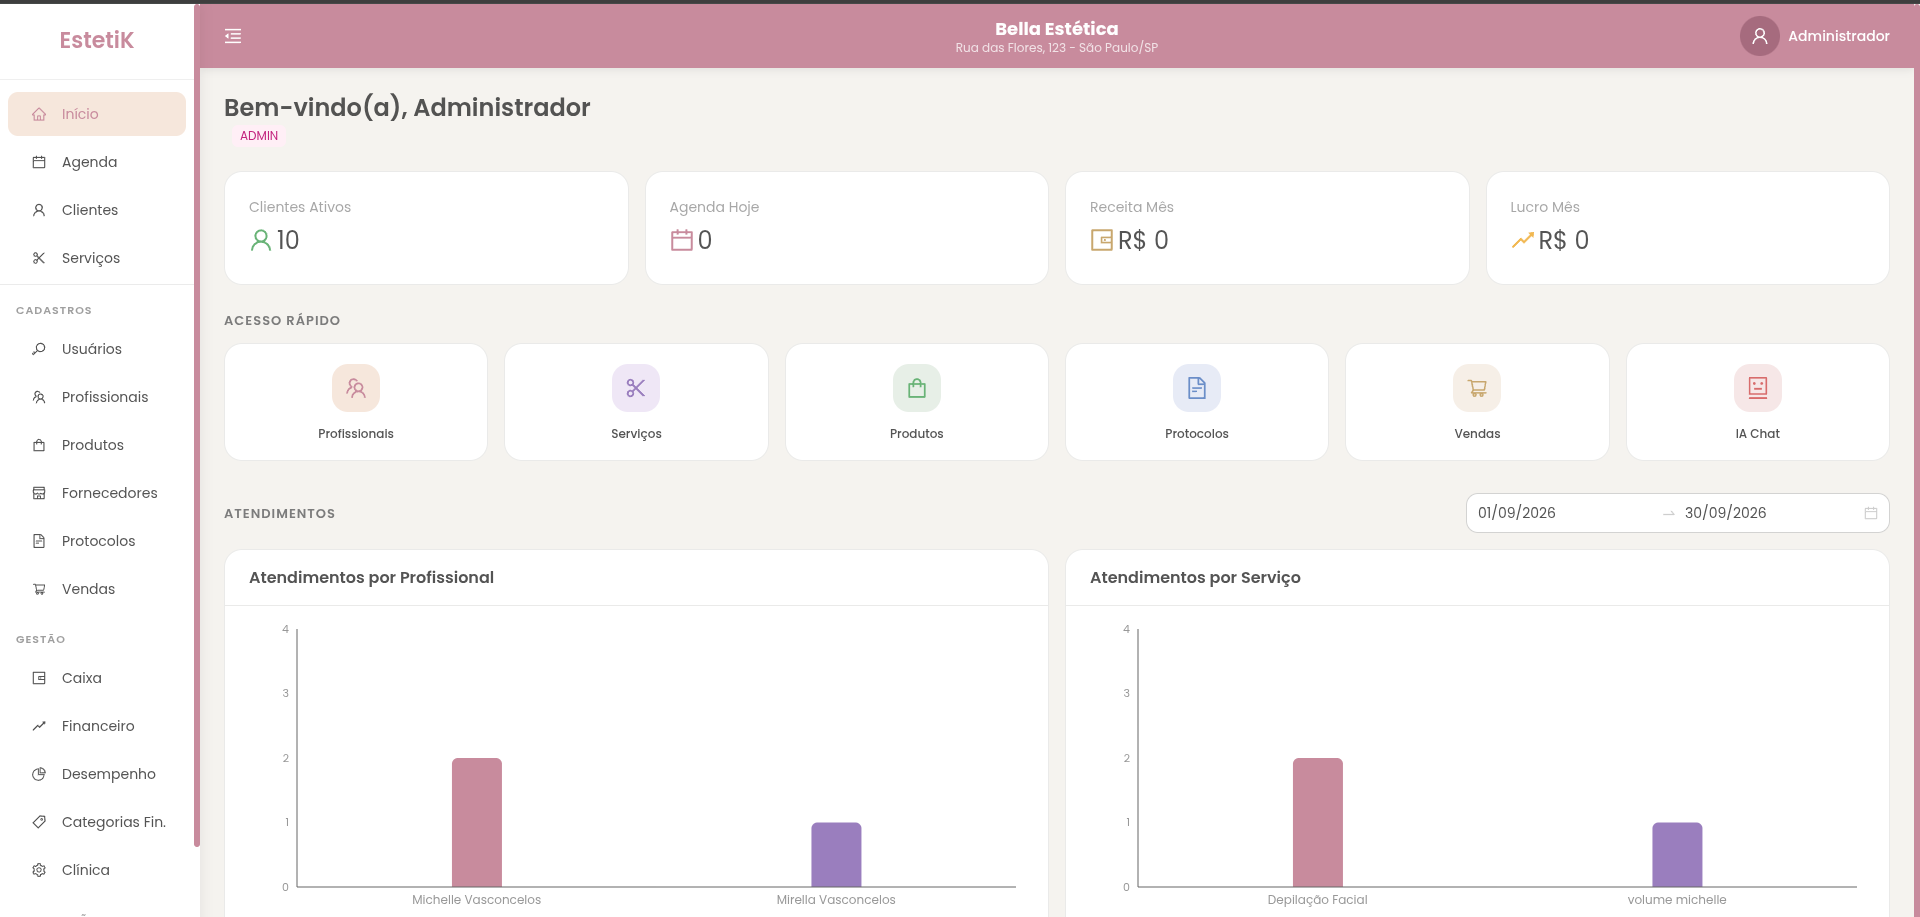The height and width of the screenshot is (917, 1920).
Task: Click the Receita Mês wallet icon
Action: click(x=1102, y=240)
